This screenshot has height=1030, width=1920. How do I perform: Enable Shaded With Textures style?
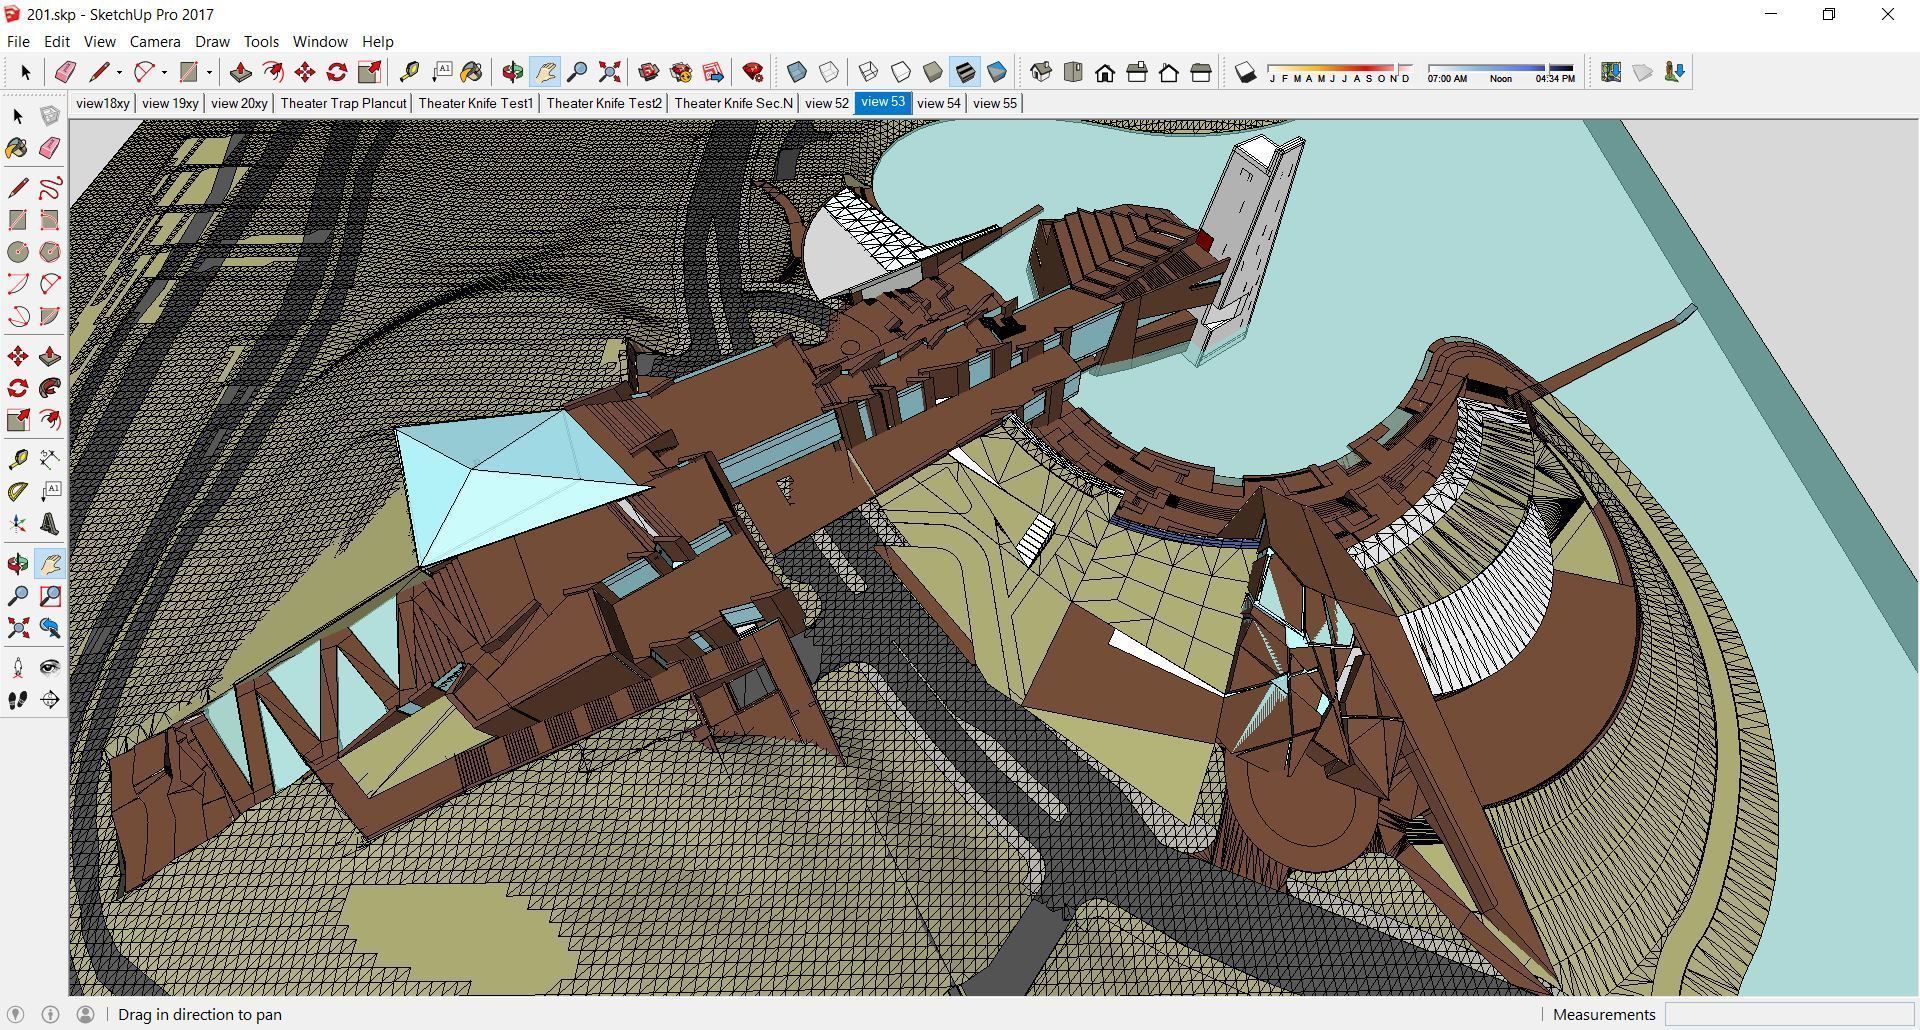pyautogui.click(x=965, y=72)
